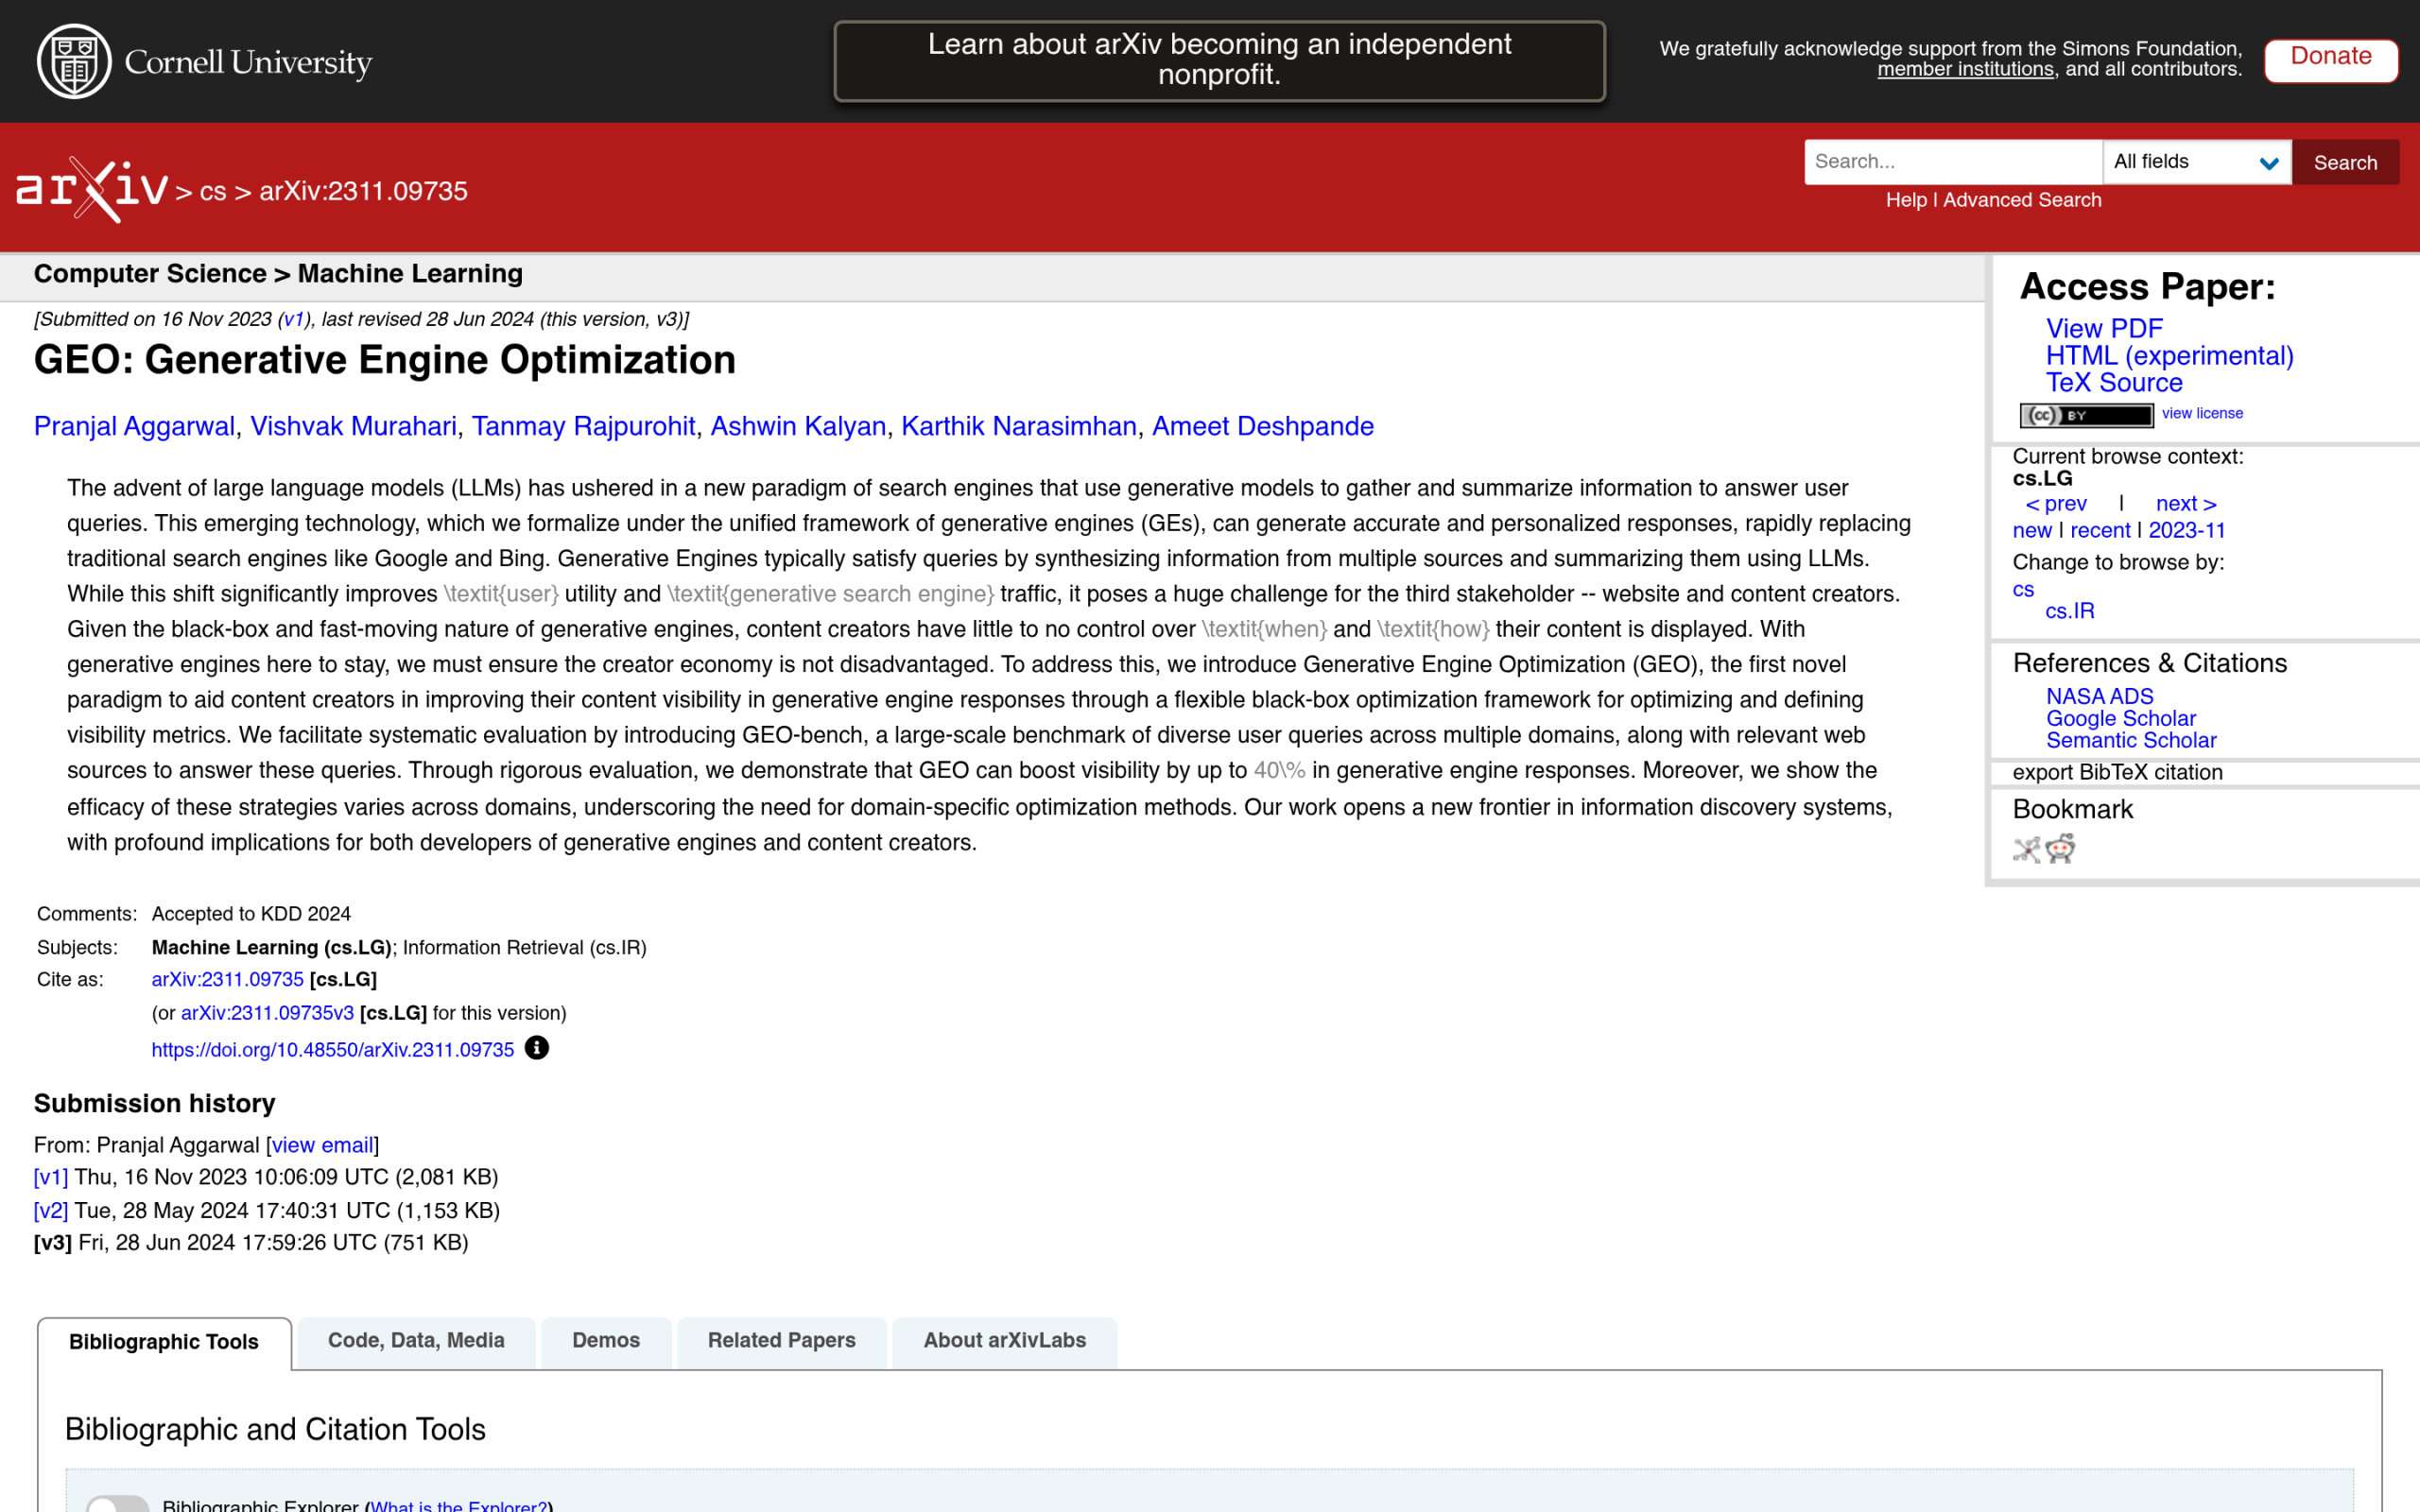Open NASA ADS references
Viewport: 2420px width, 1512px height.
click(2099, 697)
